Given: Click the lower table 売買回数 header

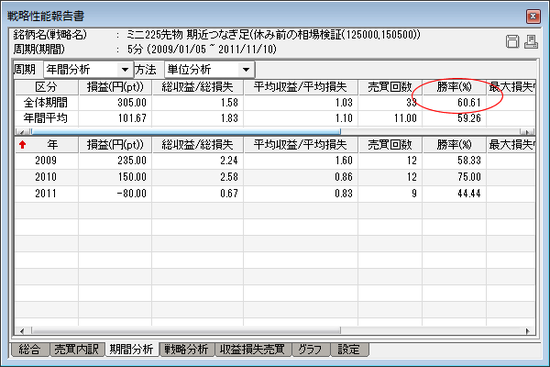Looking at the screenshot, I should (x=390, y=145).
